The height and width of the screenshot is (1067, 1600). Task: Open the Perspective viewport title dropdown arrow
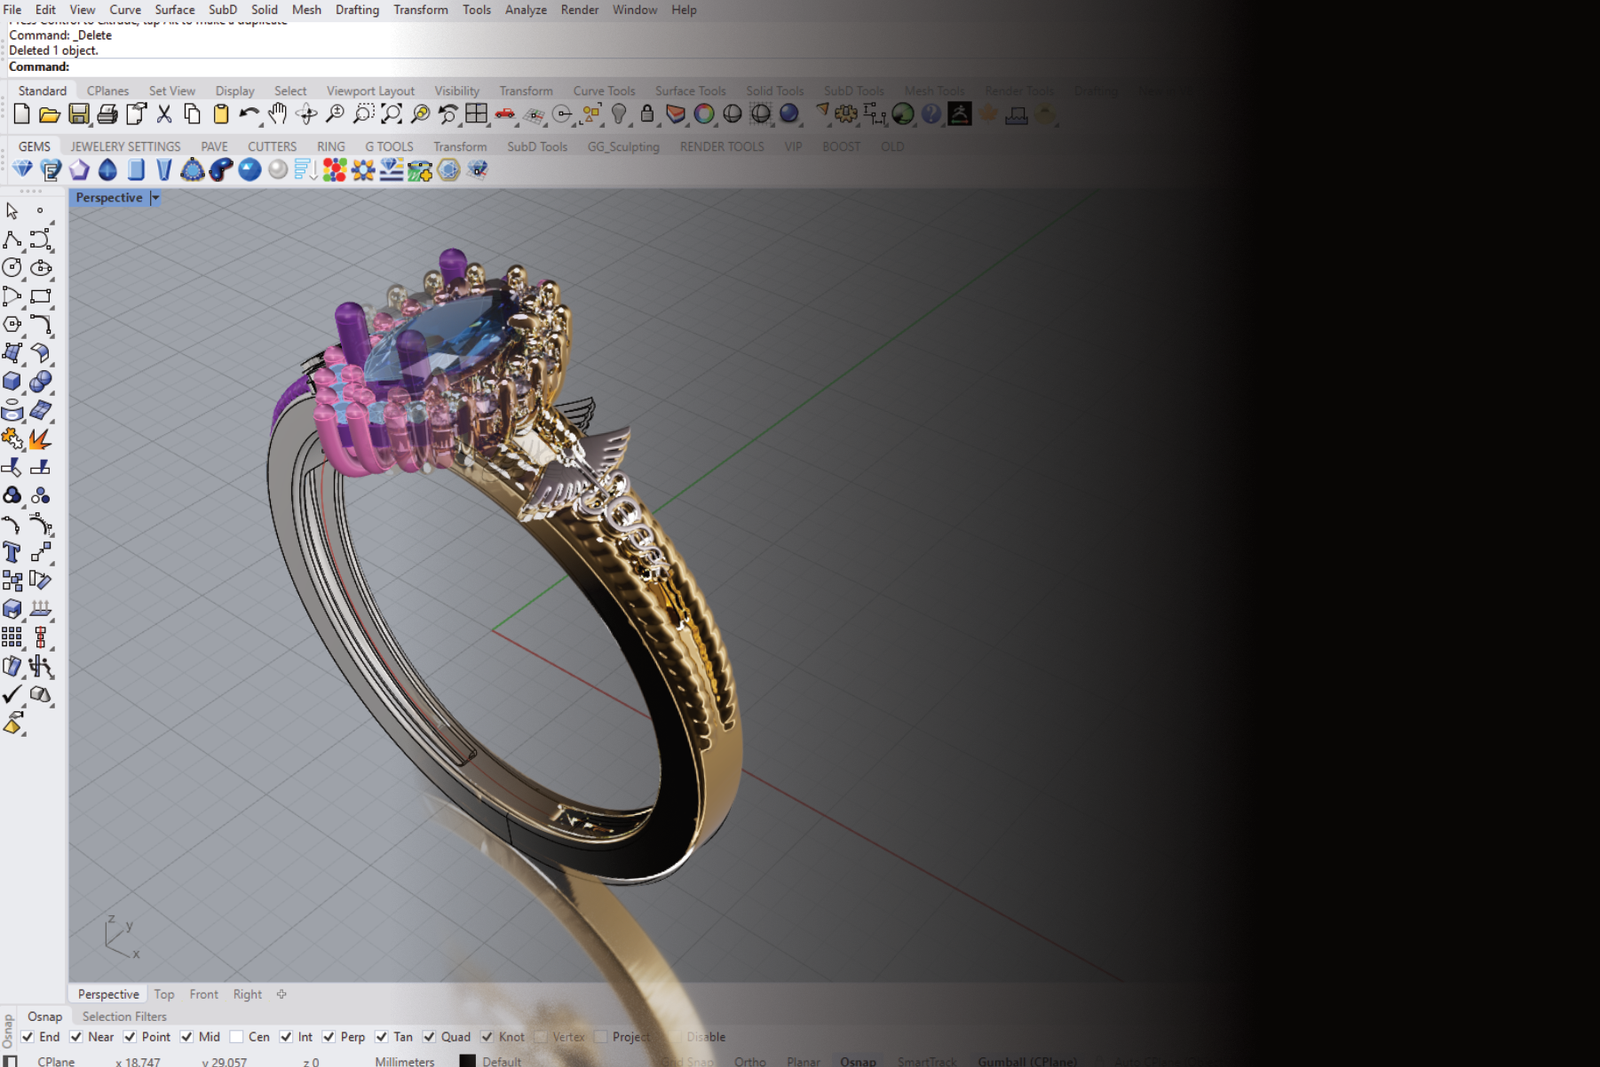click(155, 198)
